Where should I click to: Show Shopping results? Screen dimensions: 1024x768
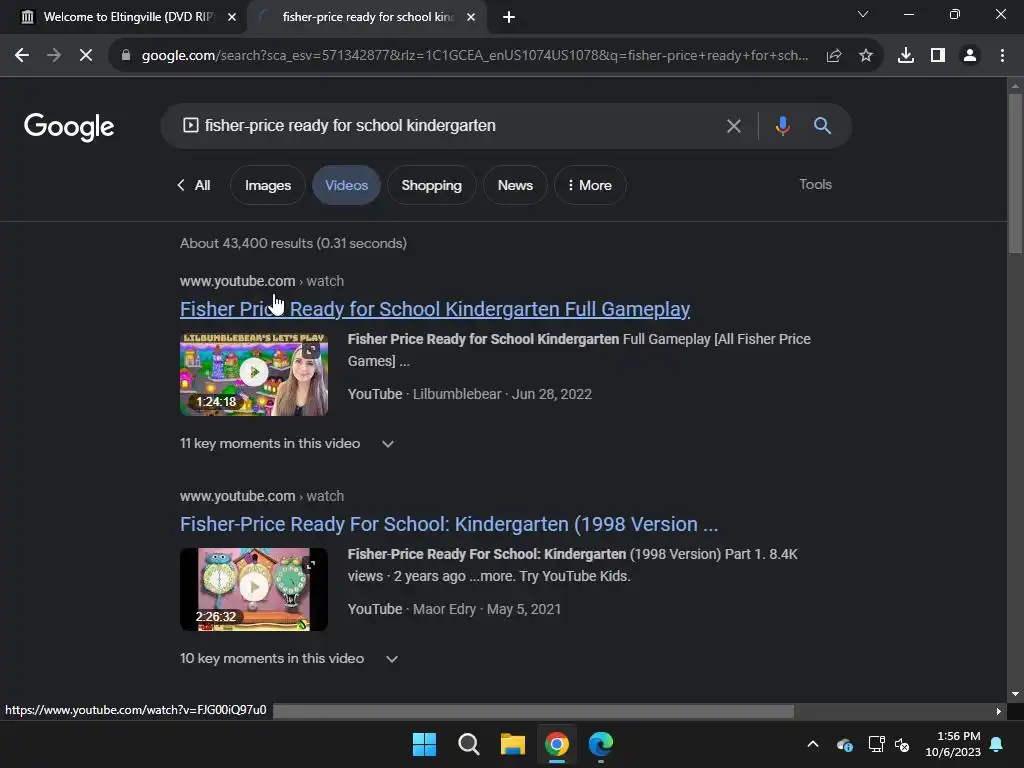[431, 185]
